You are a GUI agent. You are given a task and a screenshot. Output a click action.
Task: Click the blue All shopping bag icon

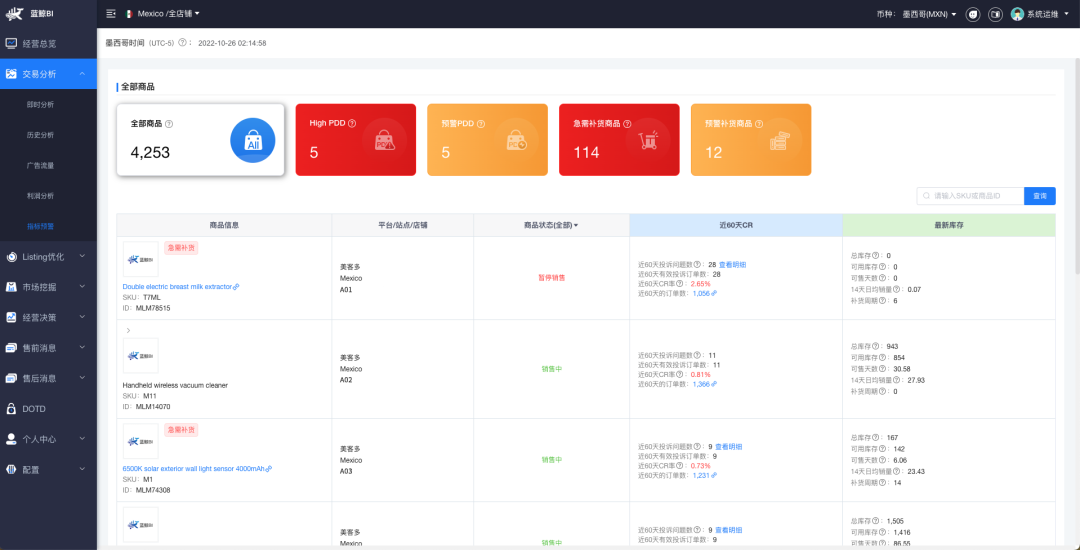(x=253, y=140)
